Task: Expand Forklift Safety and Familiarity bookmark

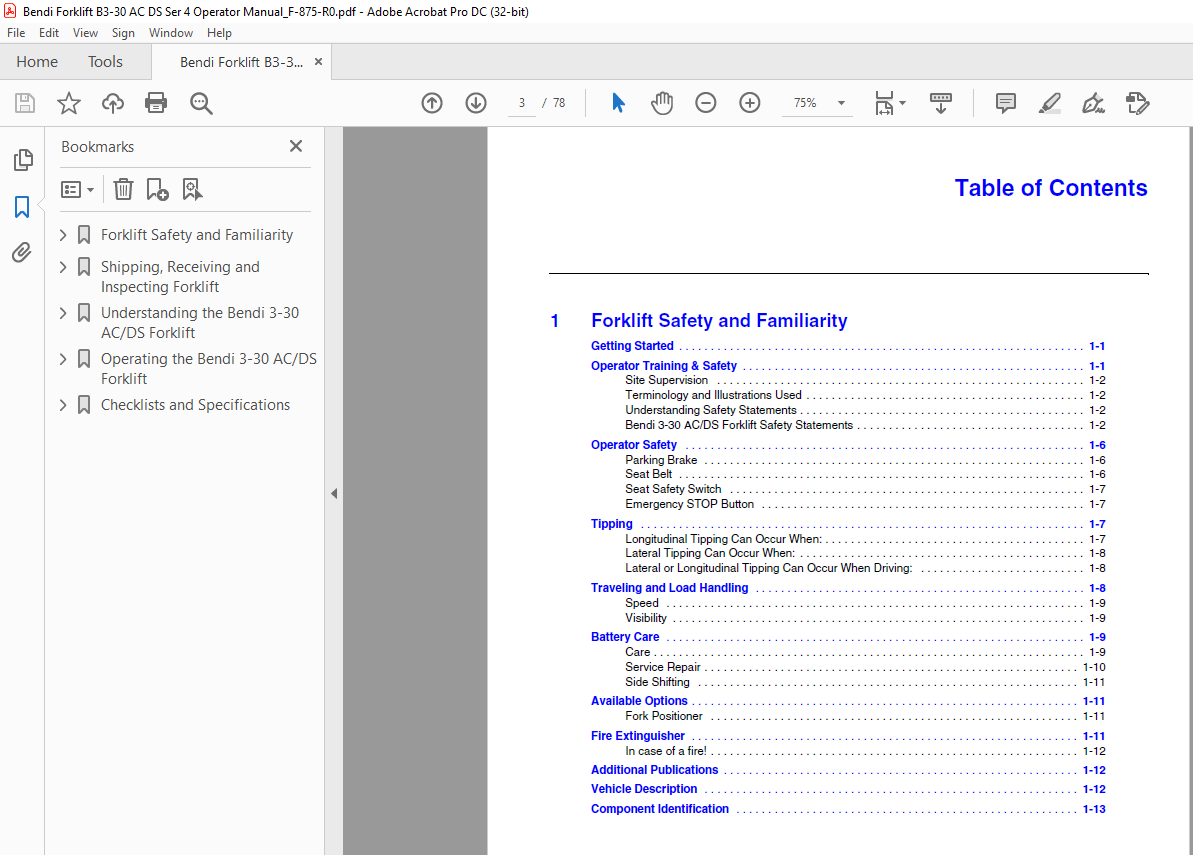Action: click(x=63, y=235)
